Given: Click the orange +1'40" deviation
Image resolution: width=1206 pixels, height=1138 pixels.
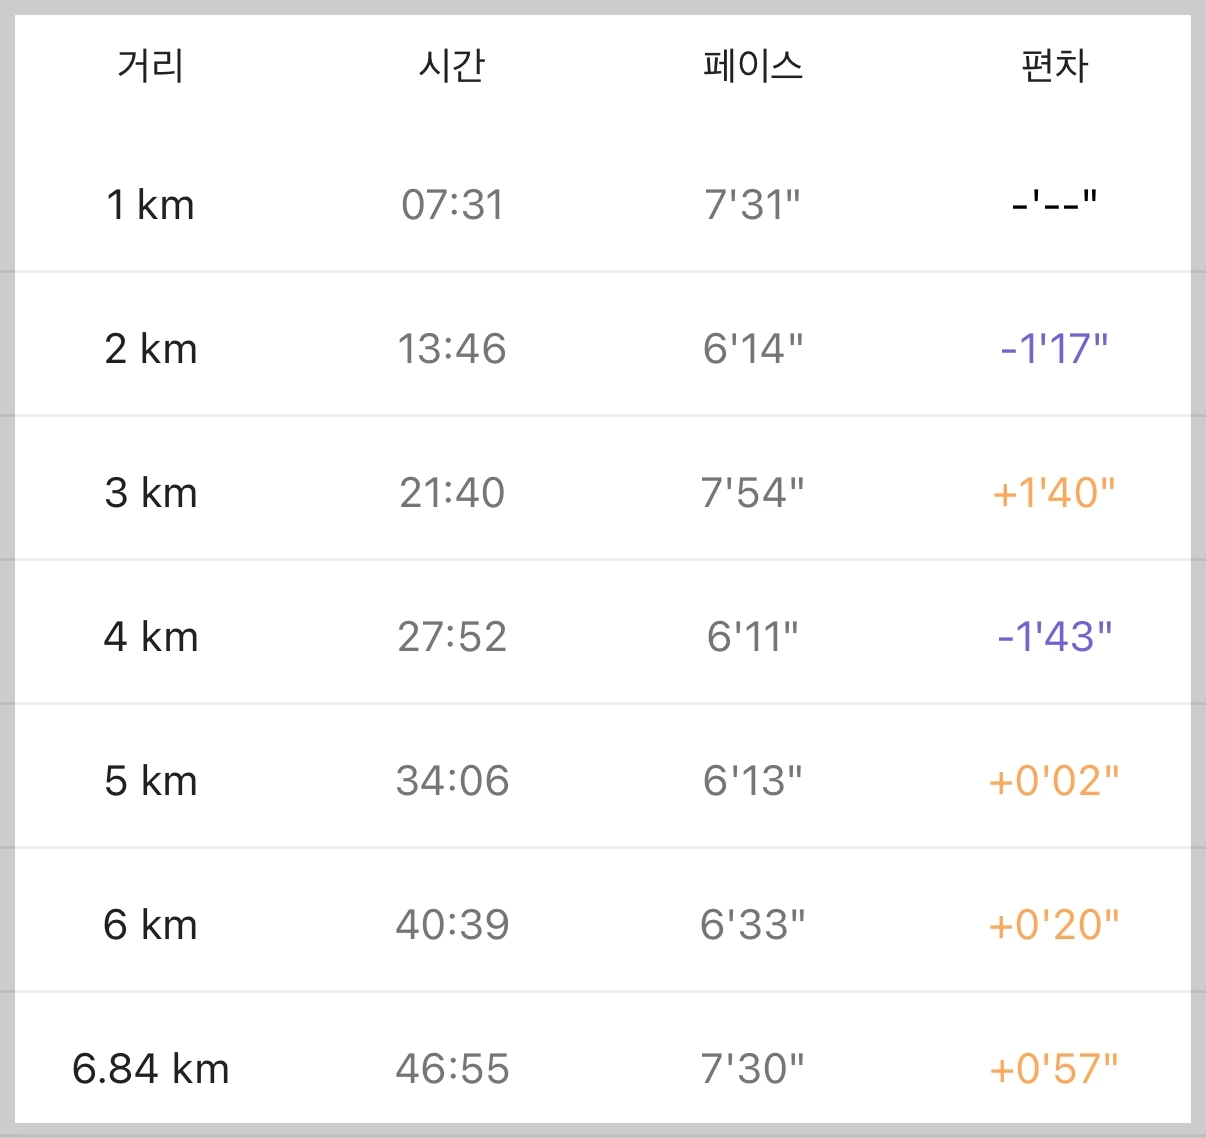Looking at the screenshot, I should point(1054,493).
